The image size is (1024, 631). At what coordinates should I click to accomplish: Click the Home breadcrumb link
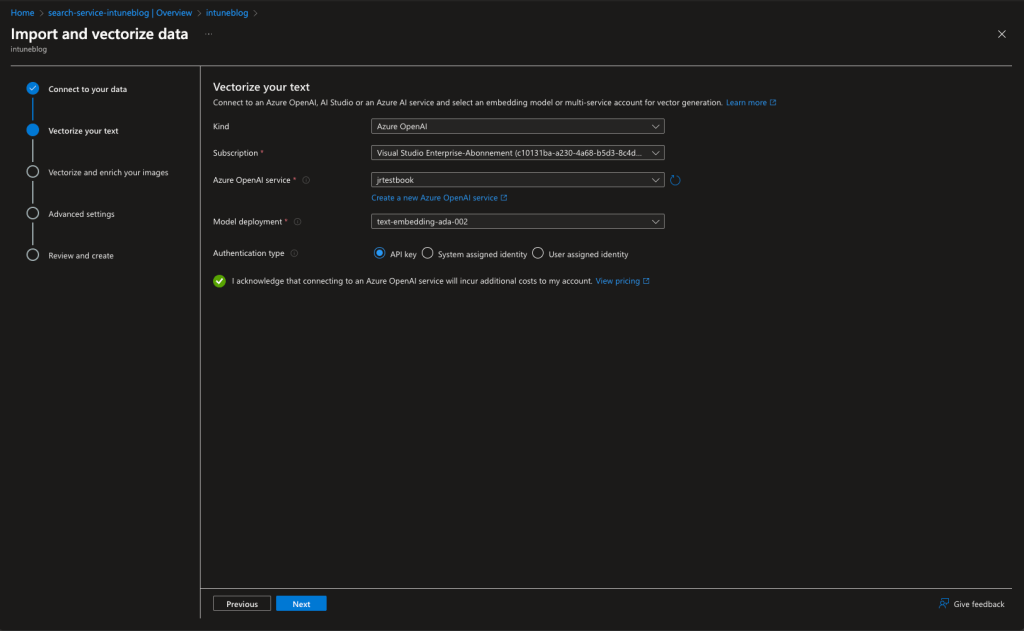point(22,13)
